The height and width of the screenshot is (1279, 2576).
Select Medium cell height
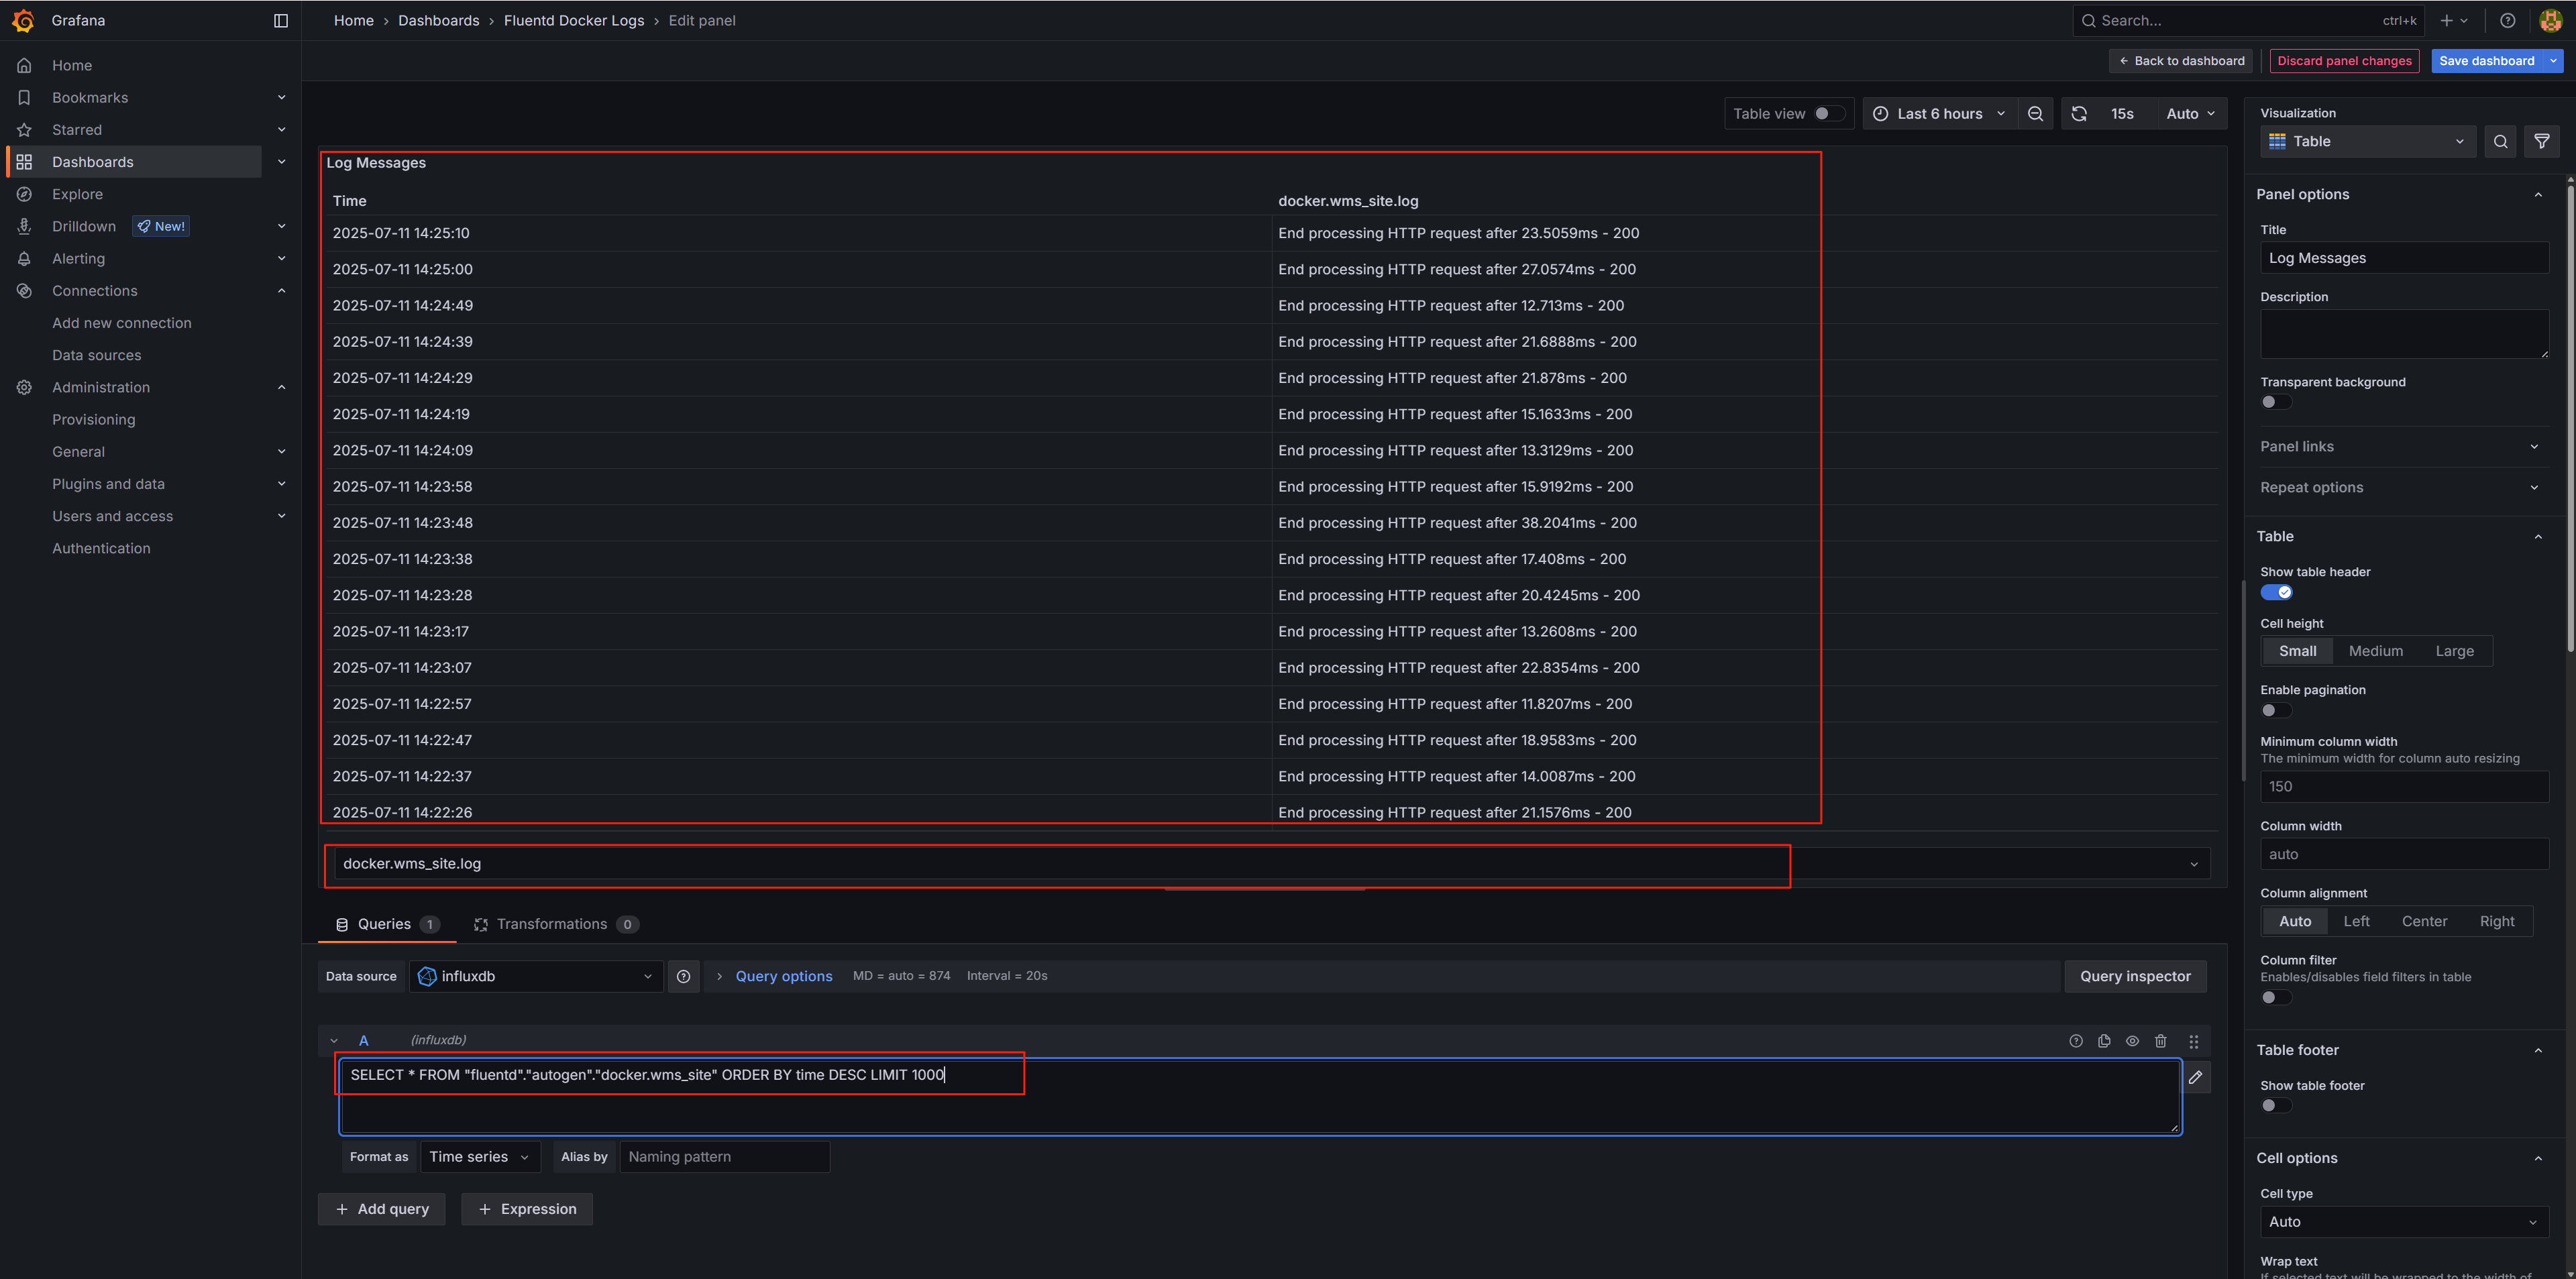2376,651
